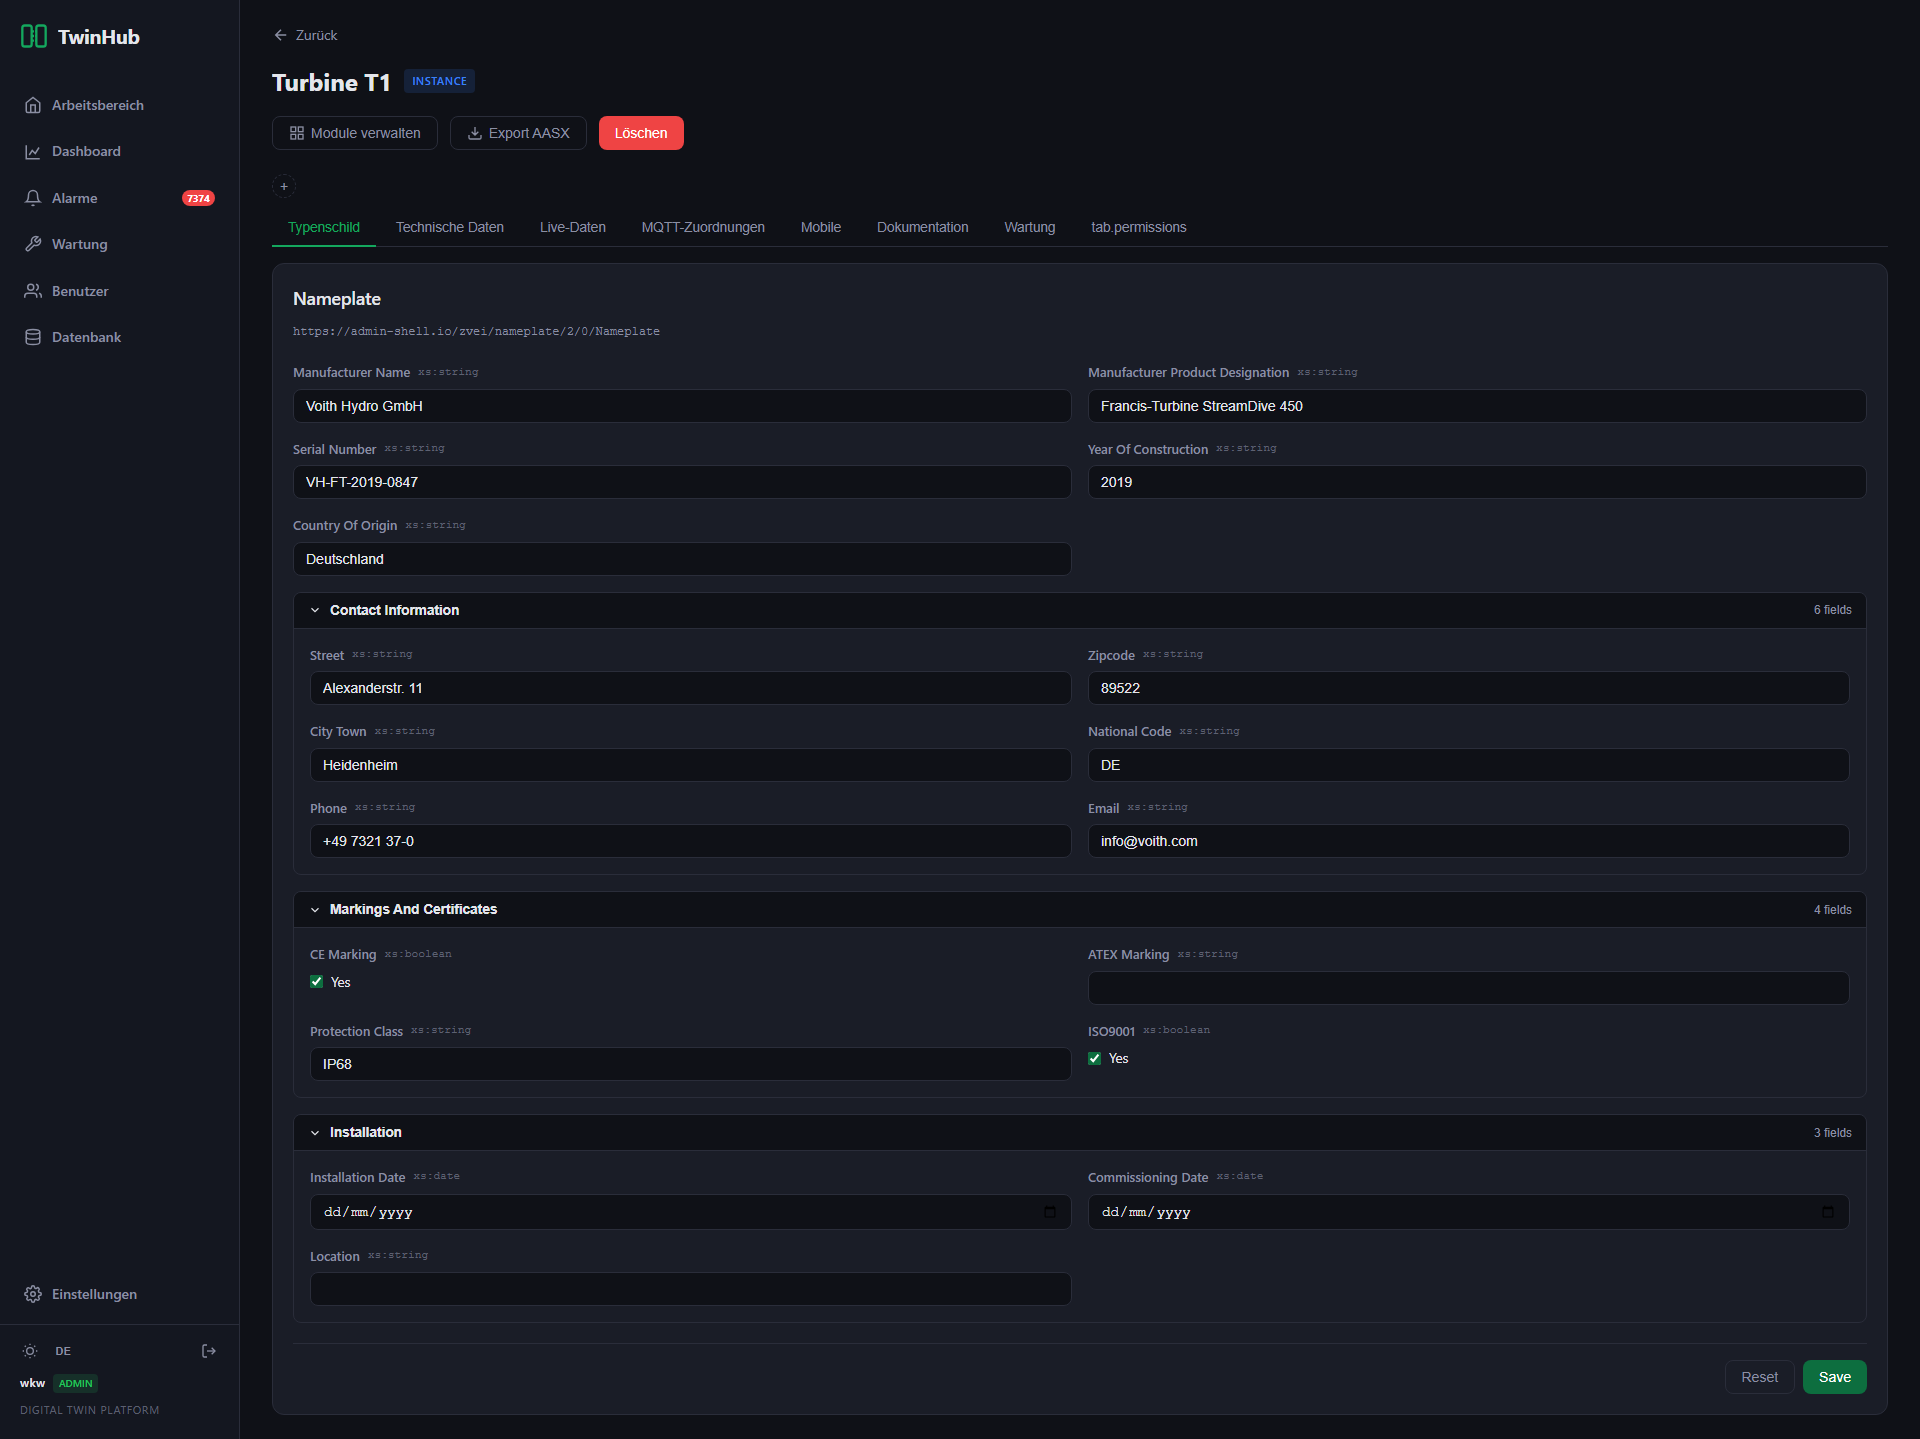
Task: Click the empty Location input field
Action: coord(691,1289)
